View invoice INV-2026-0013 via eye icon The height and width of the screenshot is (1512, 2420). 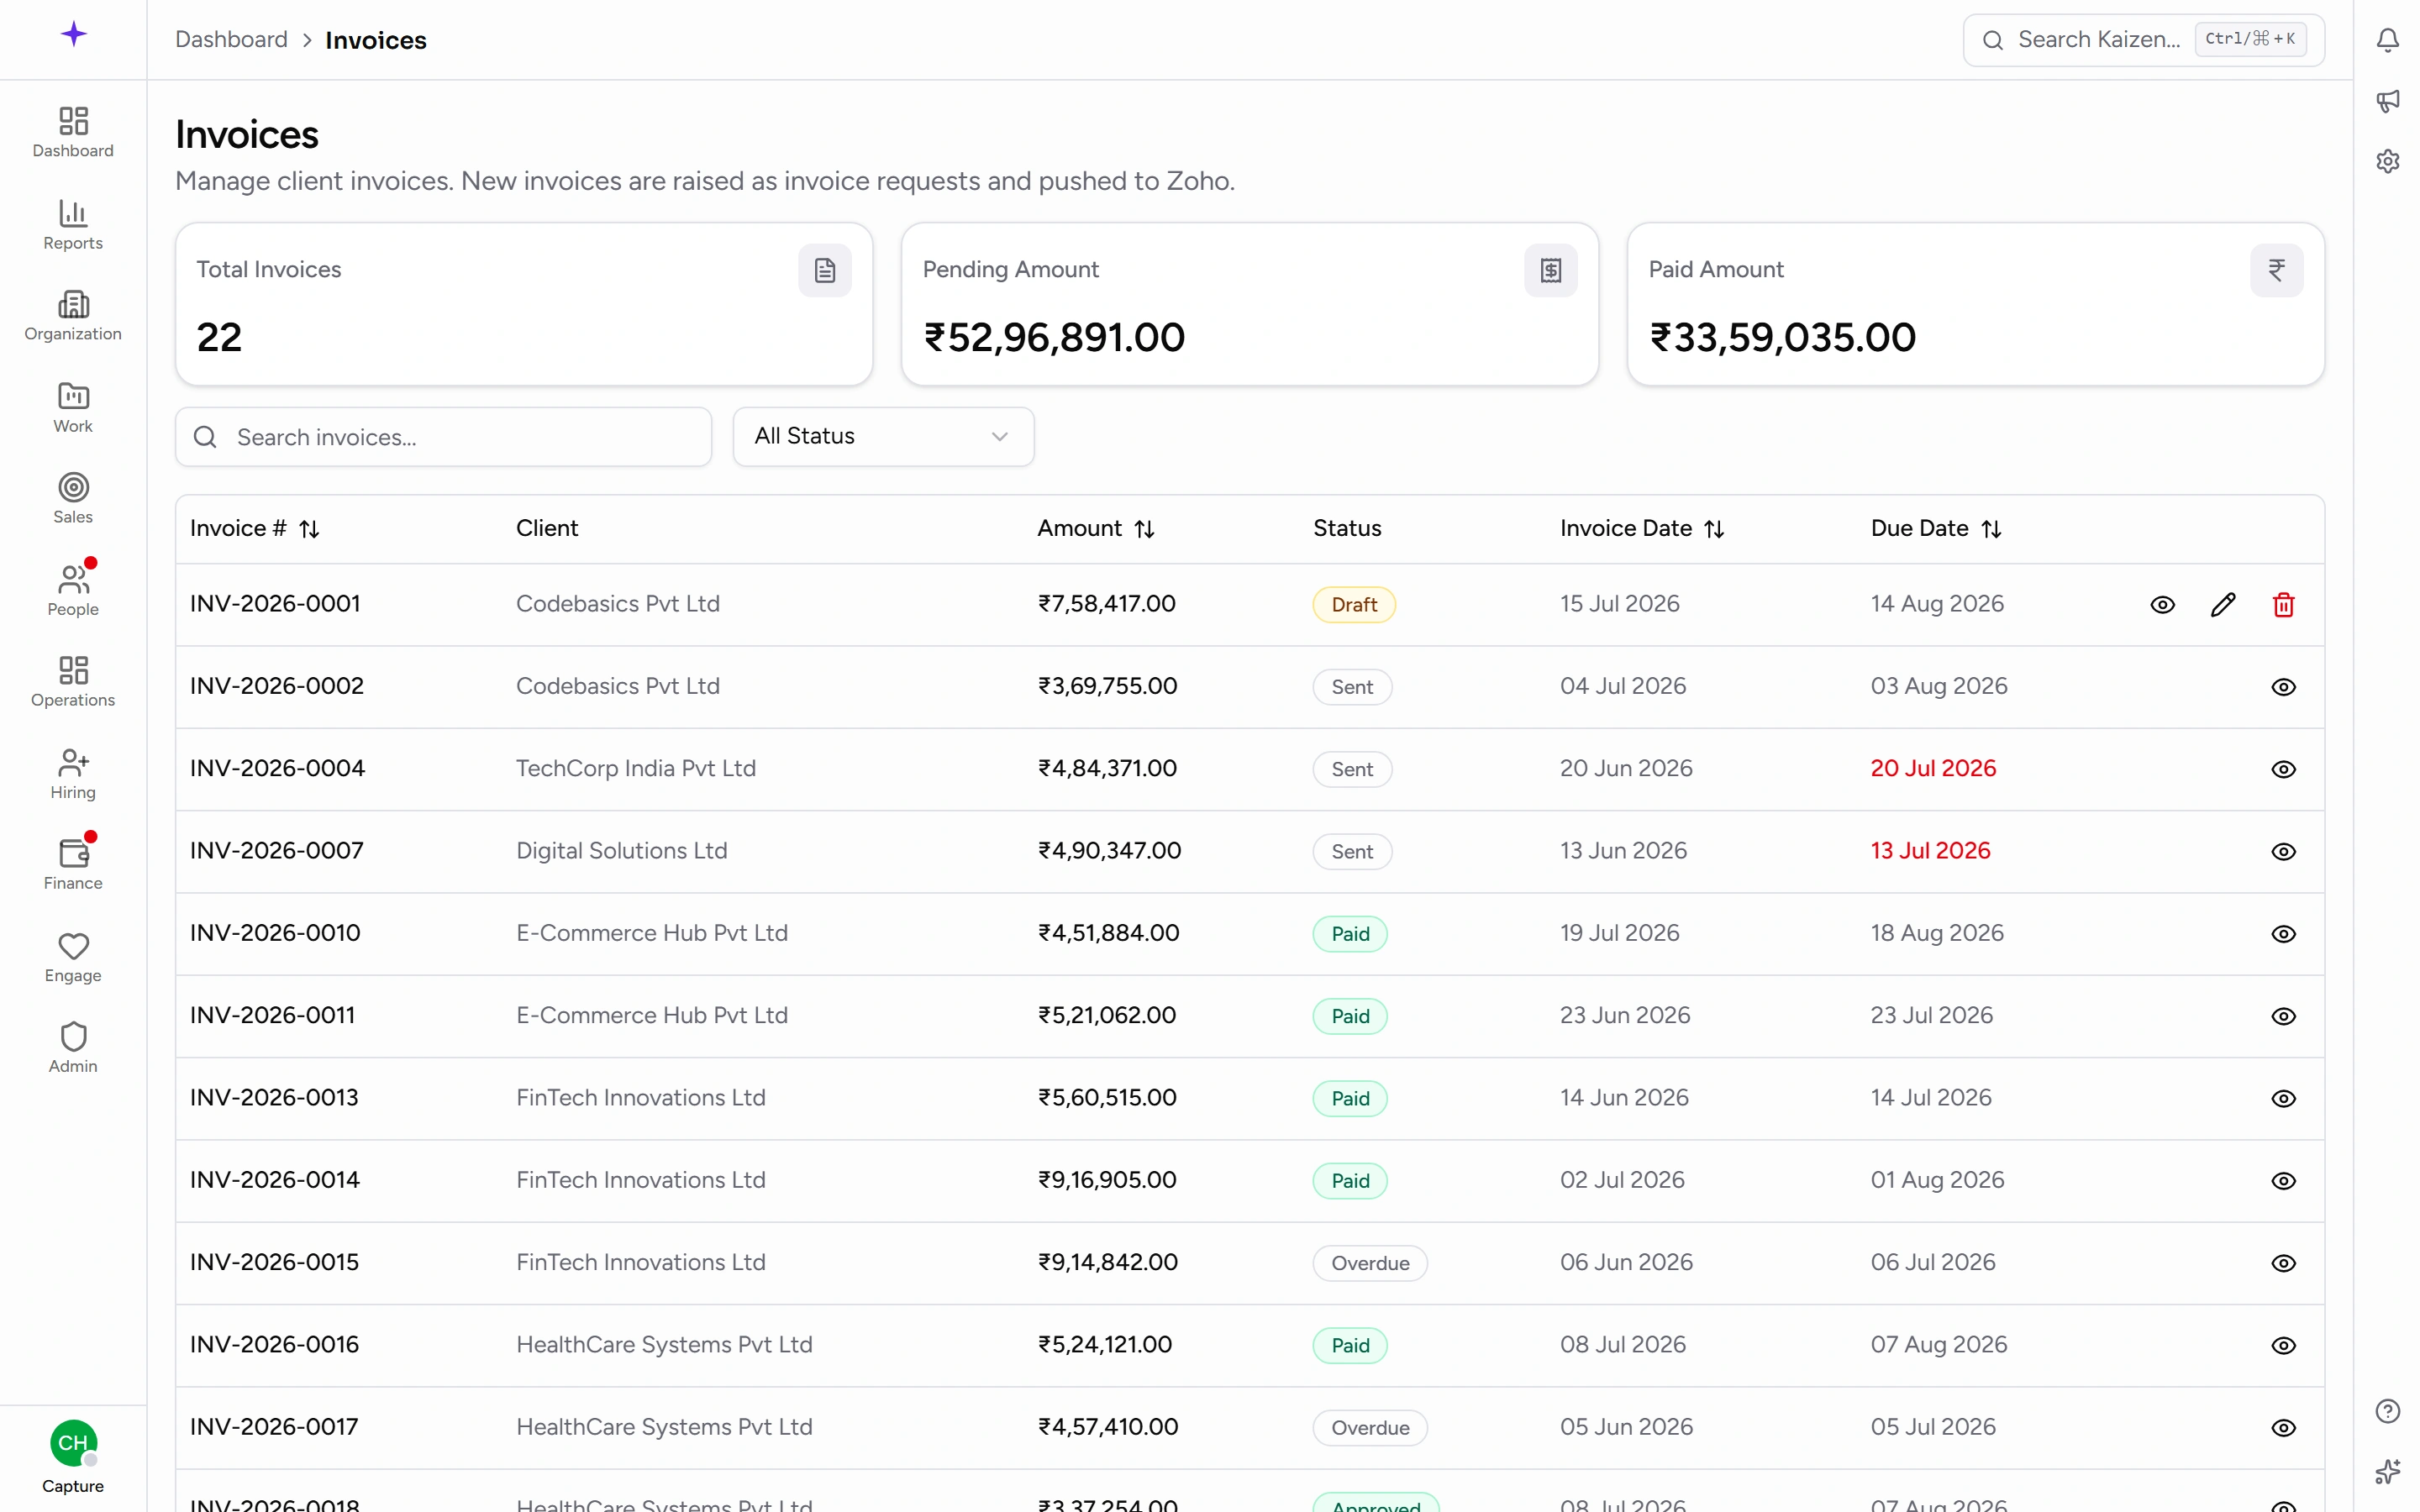[x=2283, y=1098]
